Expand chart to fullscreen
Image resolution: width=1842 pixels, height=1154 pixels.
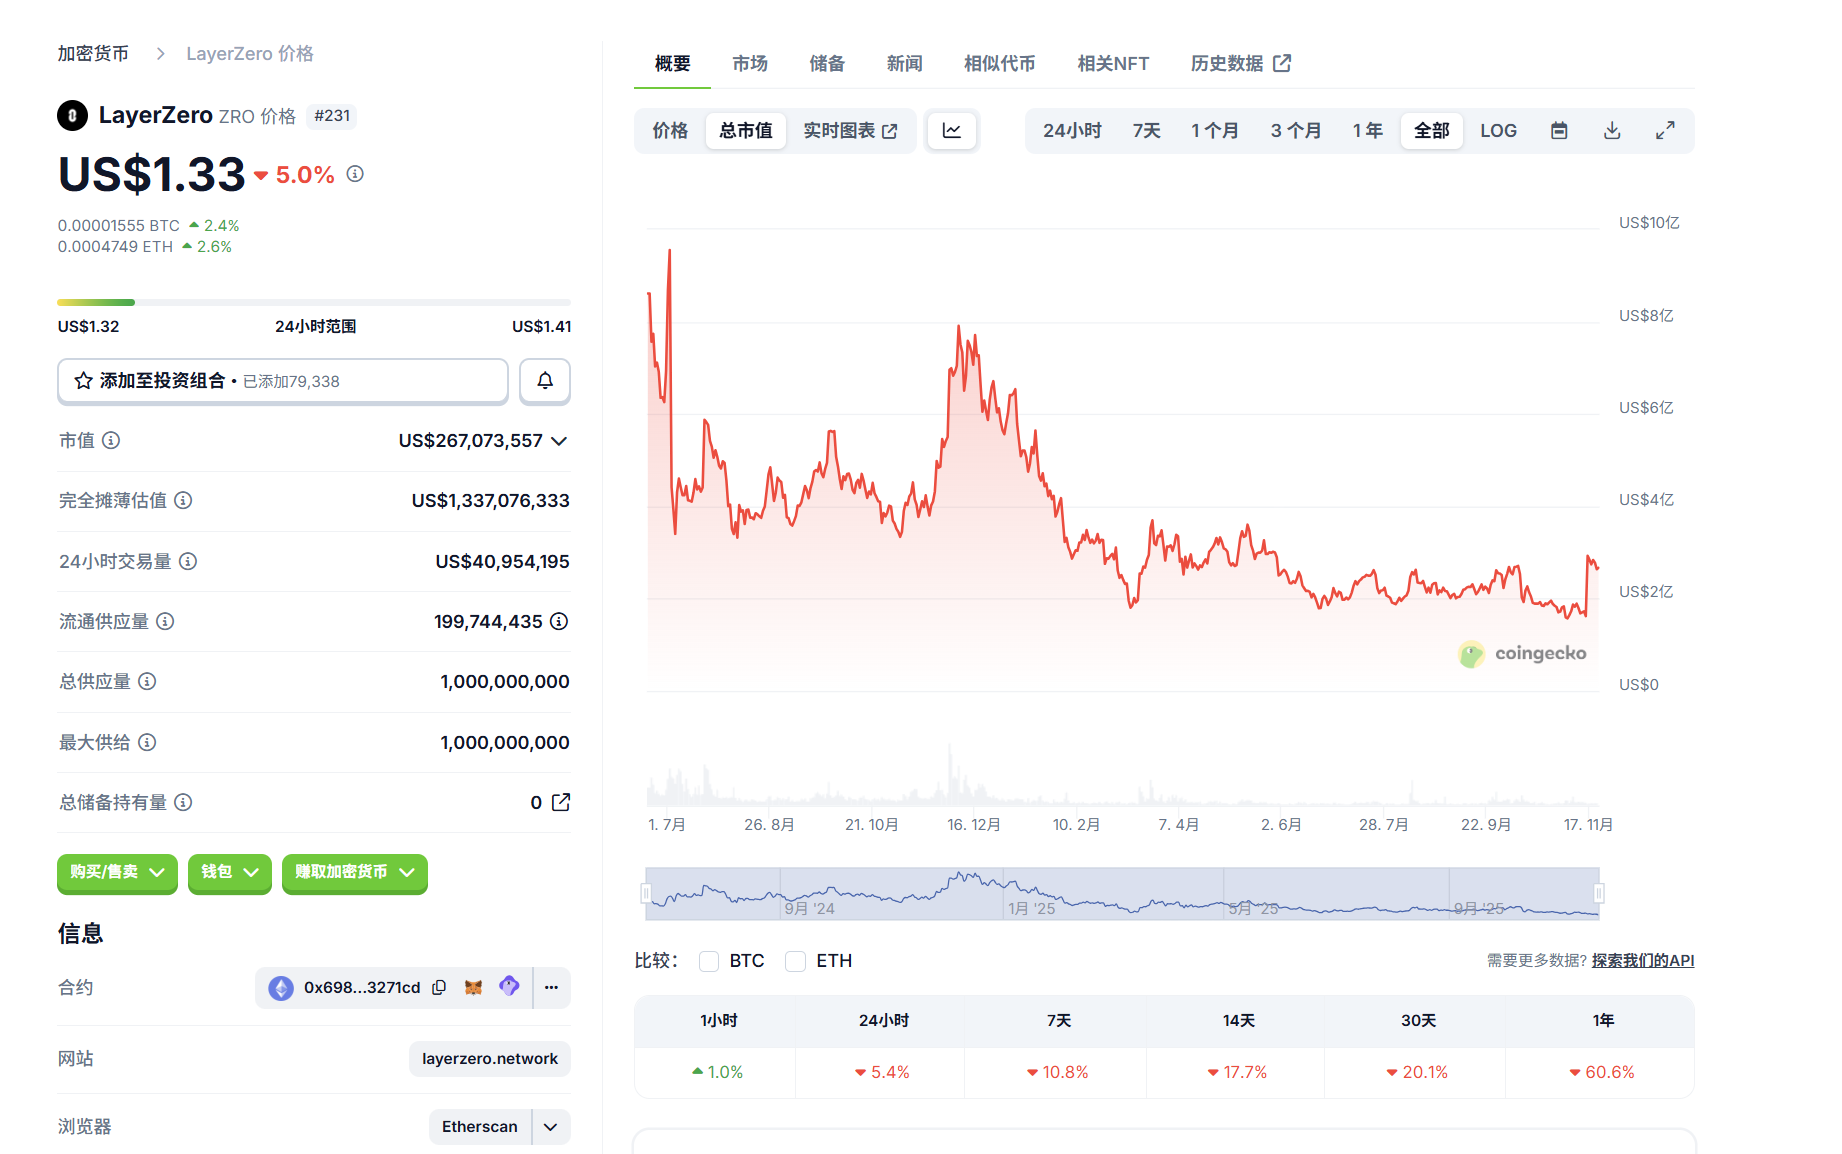[1665, 131]
